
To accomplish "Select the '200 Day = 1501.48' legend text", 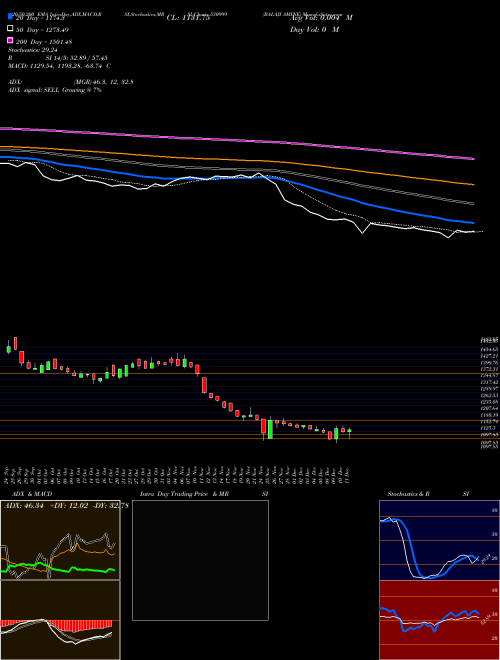I will click(x=44, y=42).
